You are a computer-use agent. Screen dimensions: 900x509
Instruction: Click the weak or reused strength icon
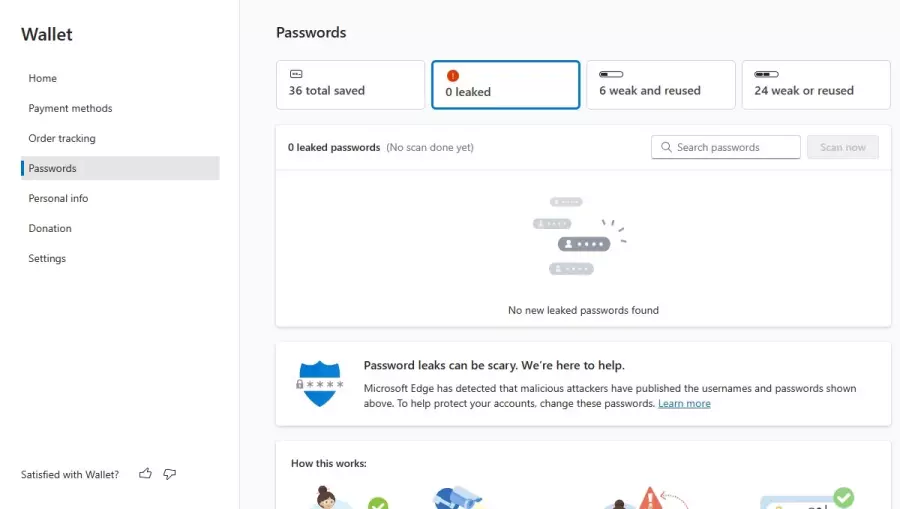[x=766, y=74]
